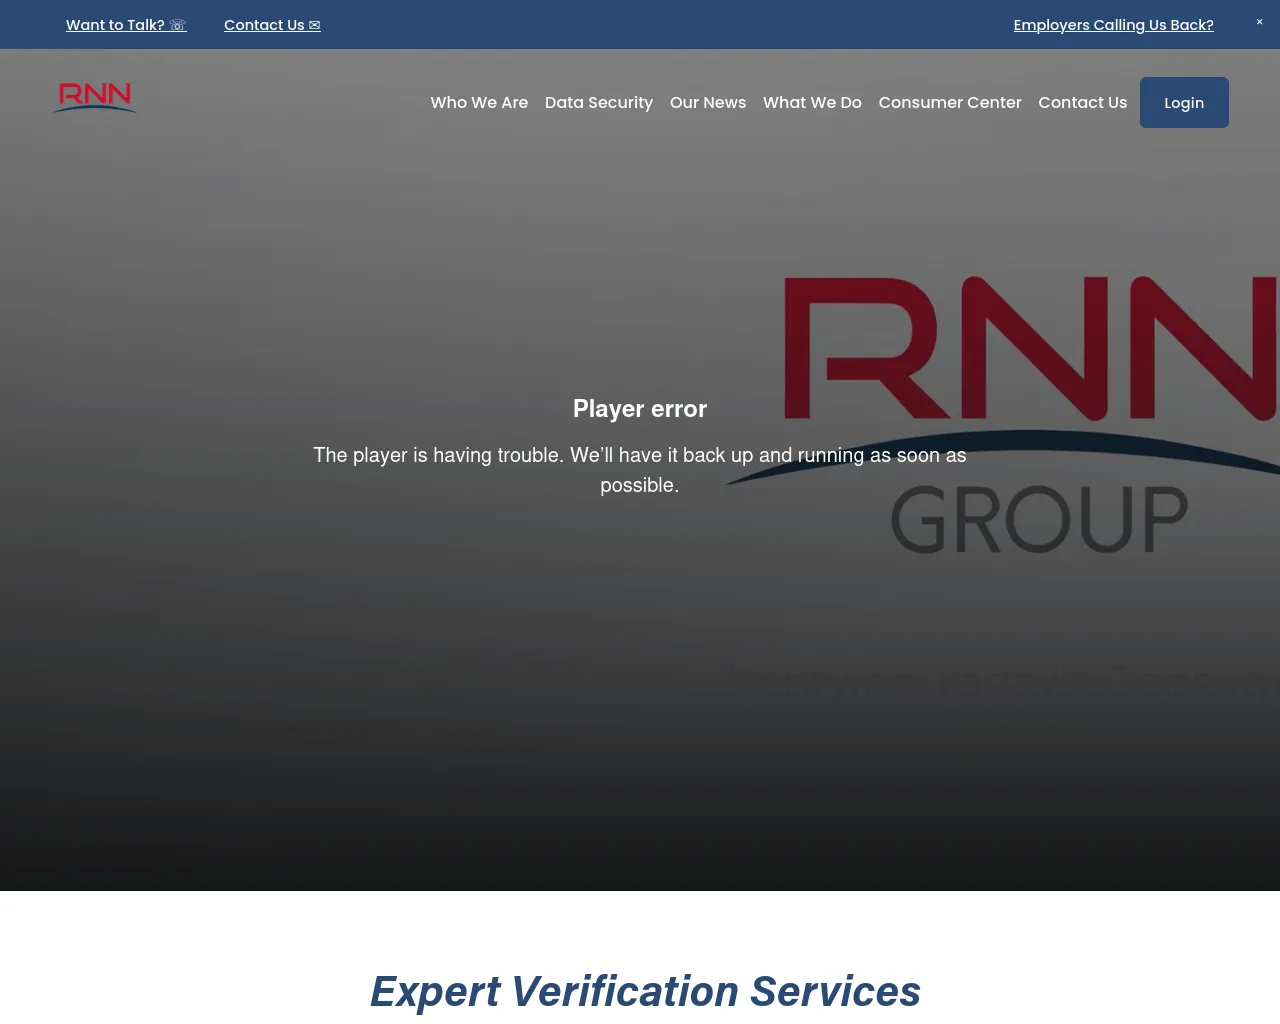Screen dimensions: 1280x1024
Task: Close the top announcement bar
Action: click(x=1259, y=22)
